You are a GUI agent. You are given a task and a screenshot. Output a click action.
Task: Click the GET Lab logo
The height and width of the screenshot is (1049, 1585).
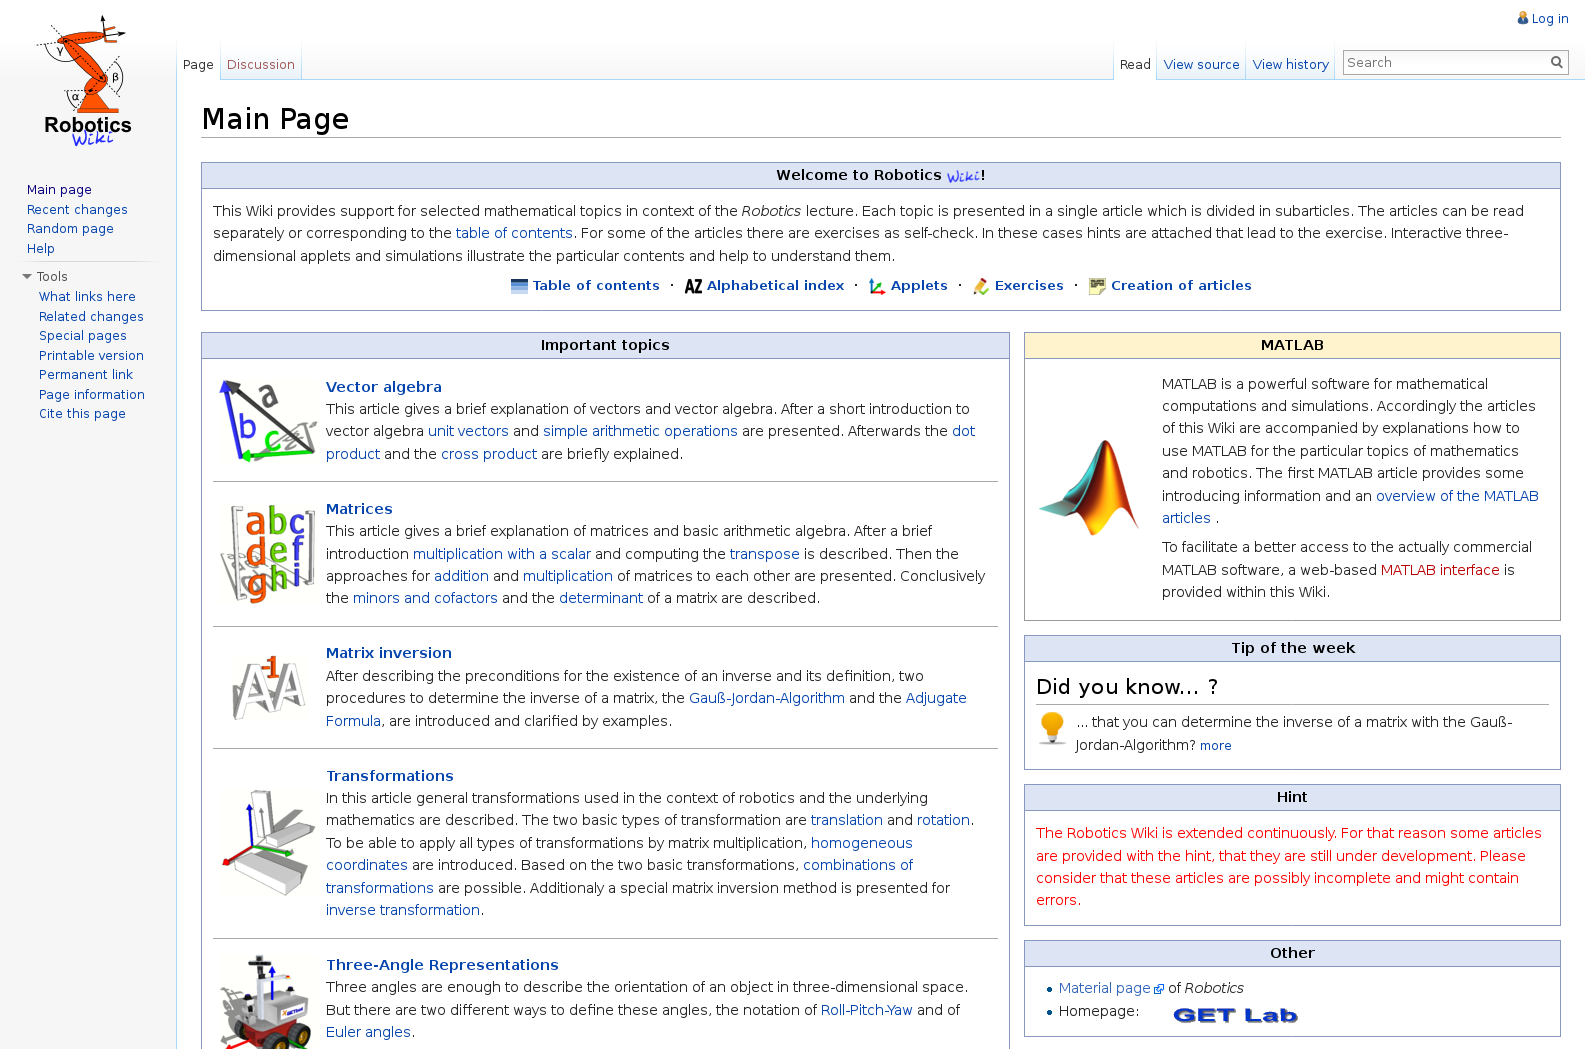[1235, 1015]
